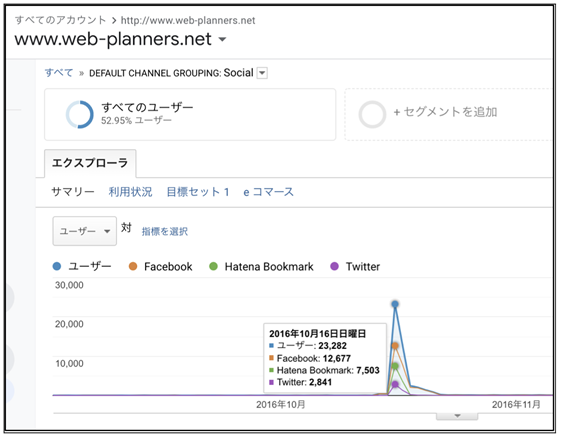The height and width of the screenshot is (439, 562).
Task: Click the purple Twitter legend dot
Action: (x=334, y=266)
